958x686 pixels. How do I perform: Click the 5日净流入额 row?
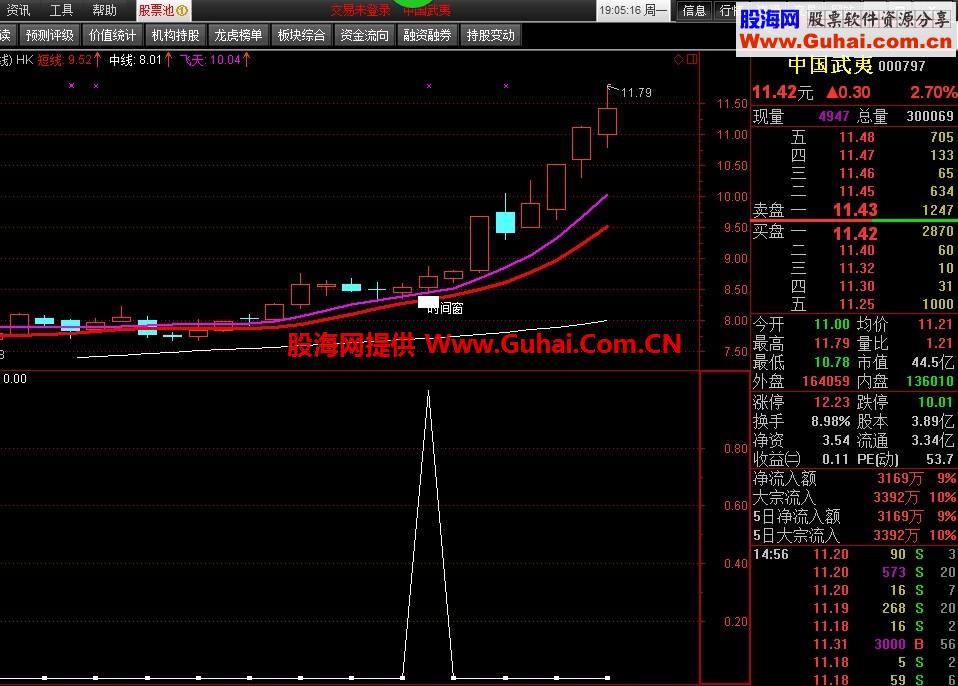tap(854, 516)
